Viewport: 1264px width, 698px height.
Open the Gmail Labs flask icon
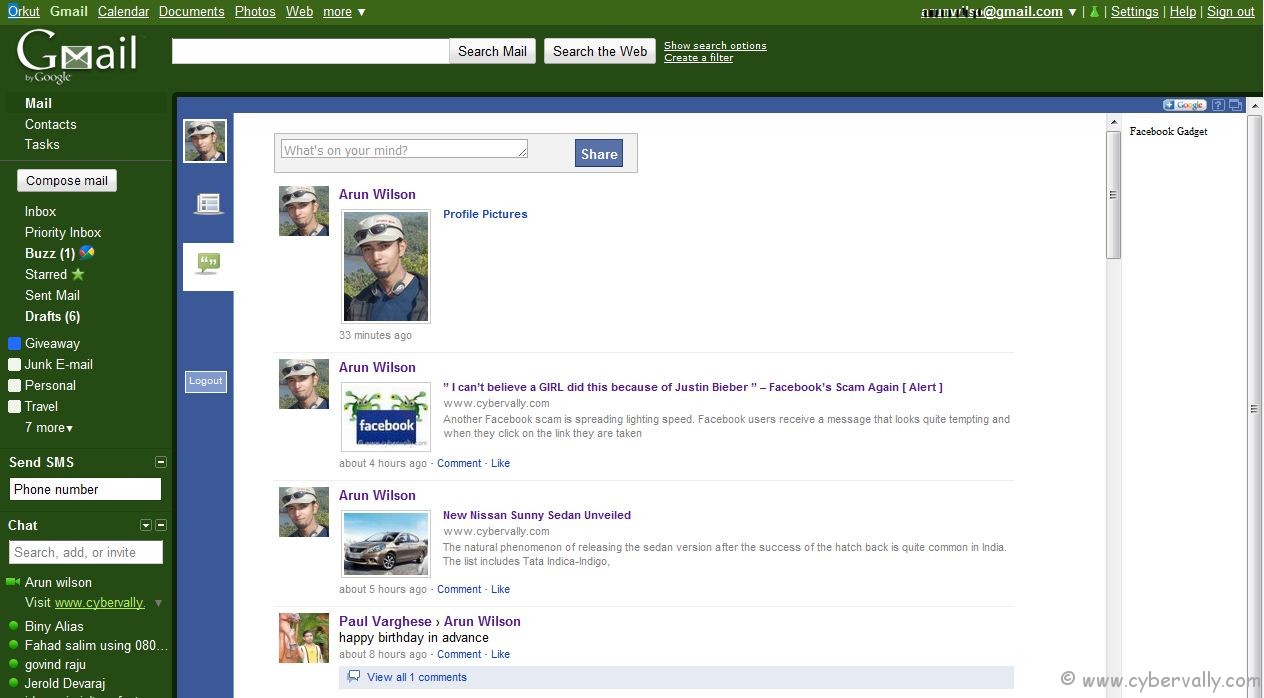pos(1094,12)
